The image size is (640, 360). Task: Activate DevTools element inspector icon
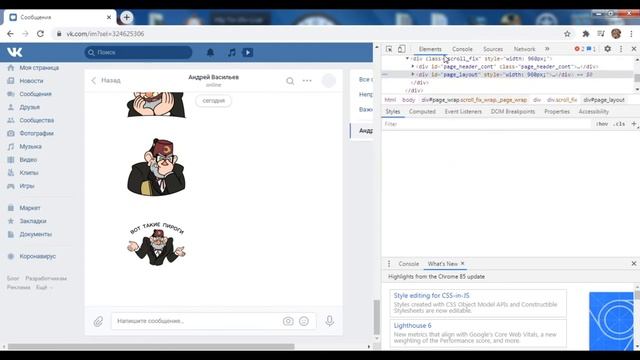(389, 49)
